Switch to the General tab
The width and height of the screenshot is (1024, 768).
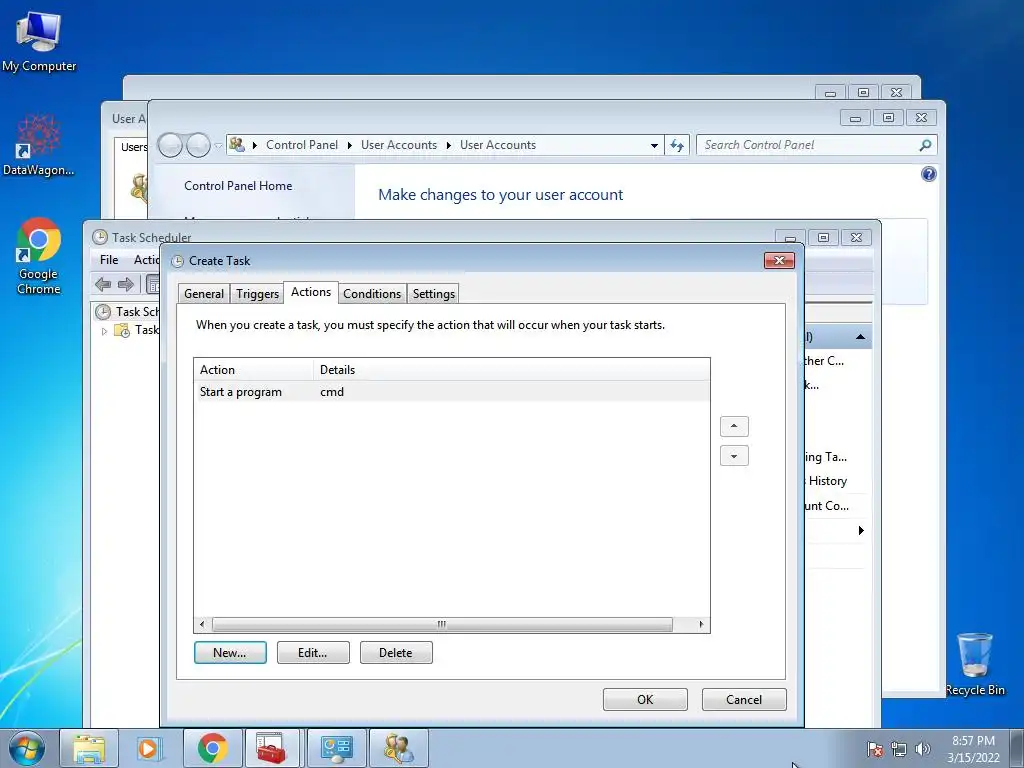click(x=204, y=294)
